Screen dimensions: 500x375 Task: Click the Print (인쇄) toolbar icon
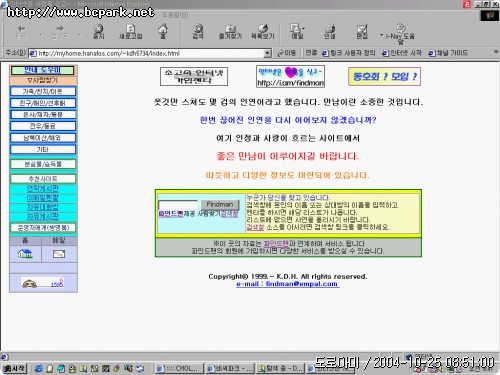[x=330, y=32]
